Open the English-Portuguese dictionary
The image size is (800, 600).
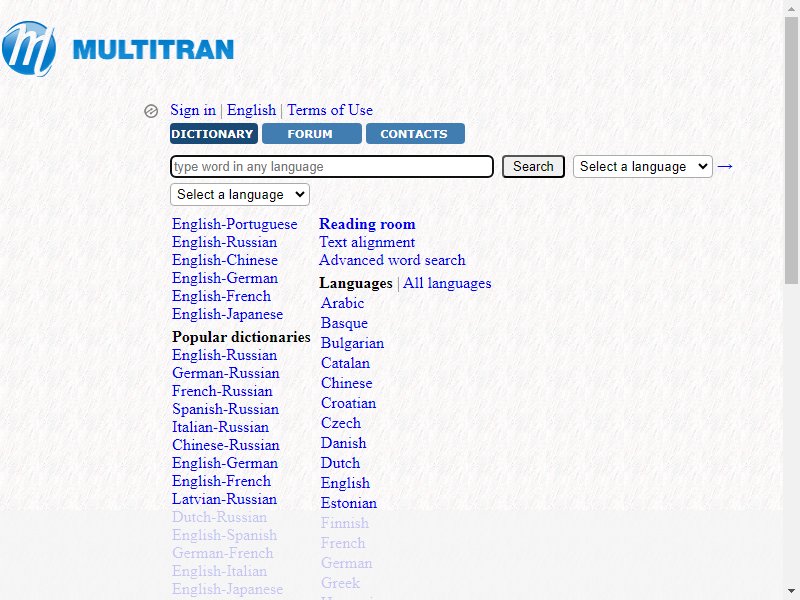tap(235, 224)
